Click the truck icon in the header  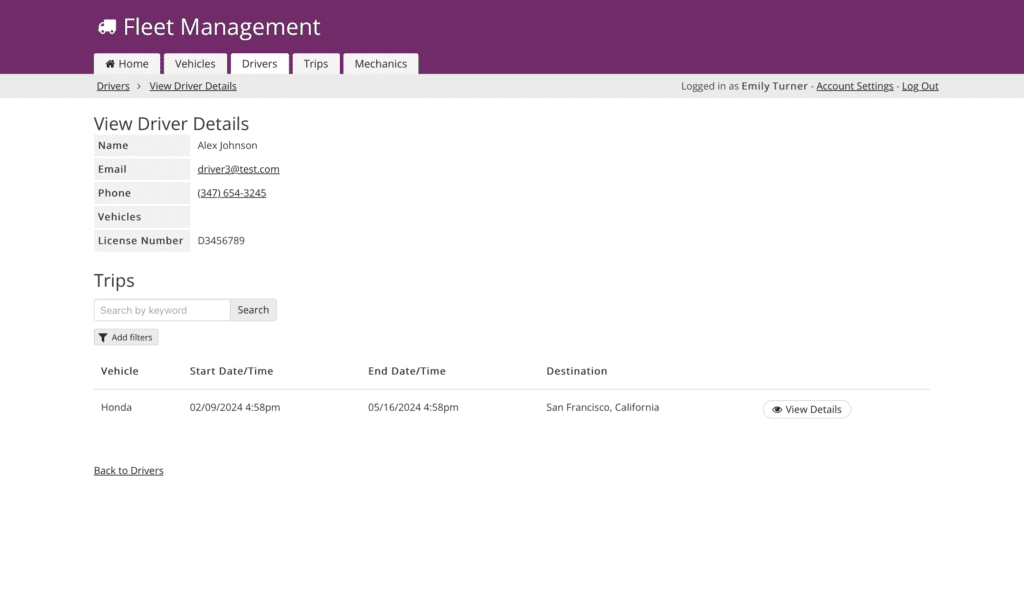coord(107,27)
